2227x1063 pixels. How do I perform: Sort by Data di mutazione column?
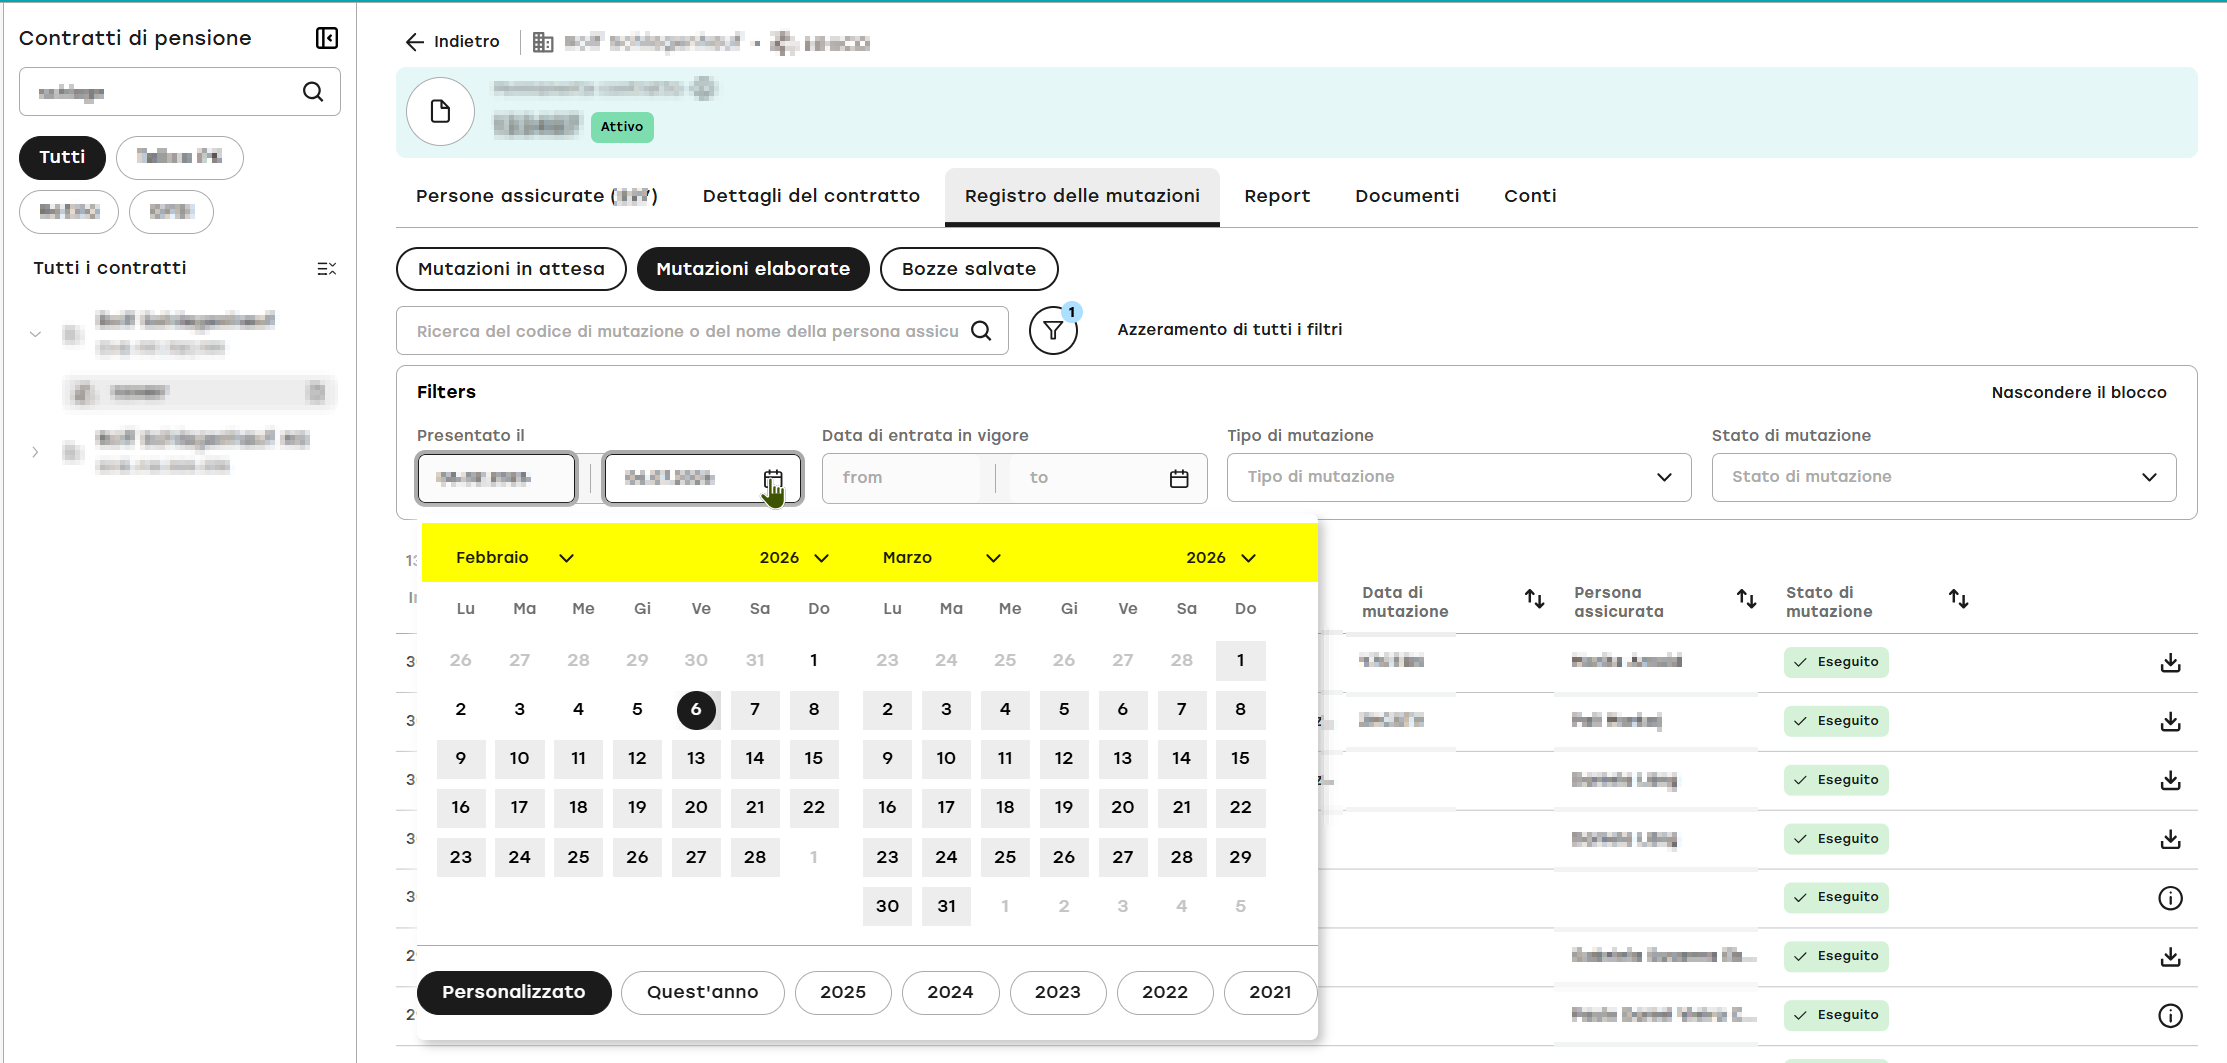(x=1534, y=599)
